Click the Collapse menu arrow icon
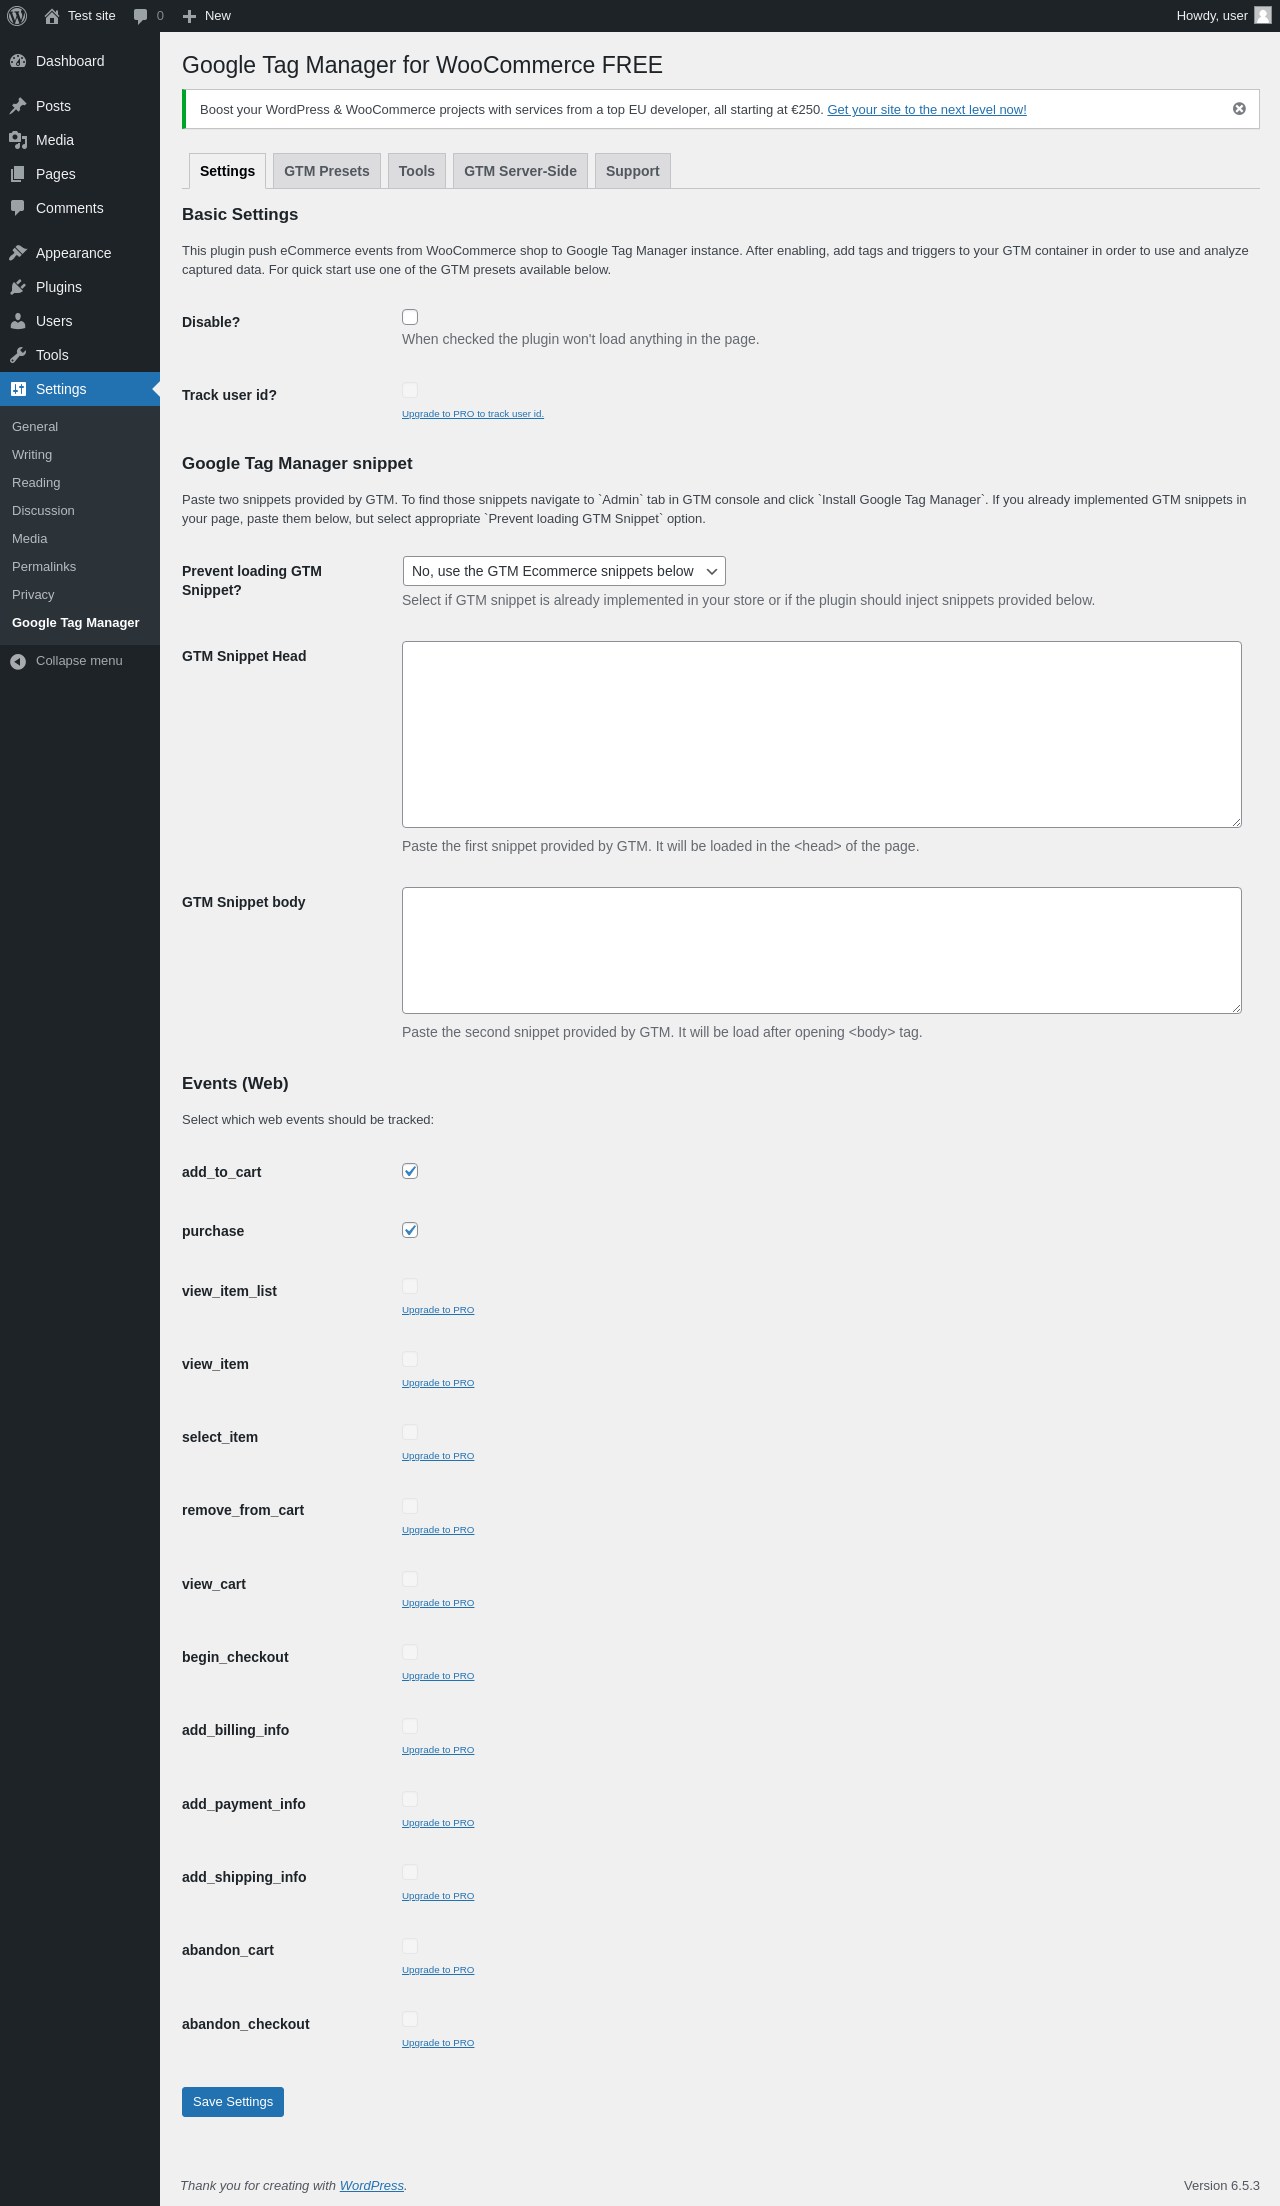1280x2206 pixels. pyautogui.click(x=18, y=661)
